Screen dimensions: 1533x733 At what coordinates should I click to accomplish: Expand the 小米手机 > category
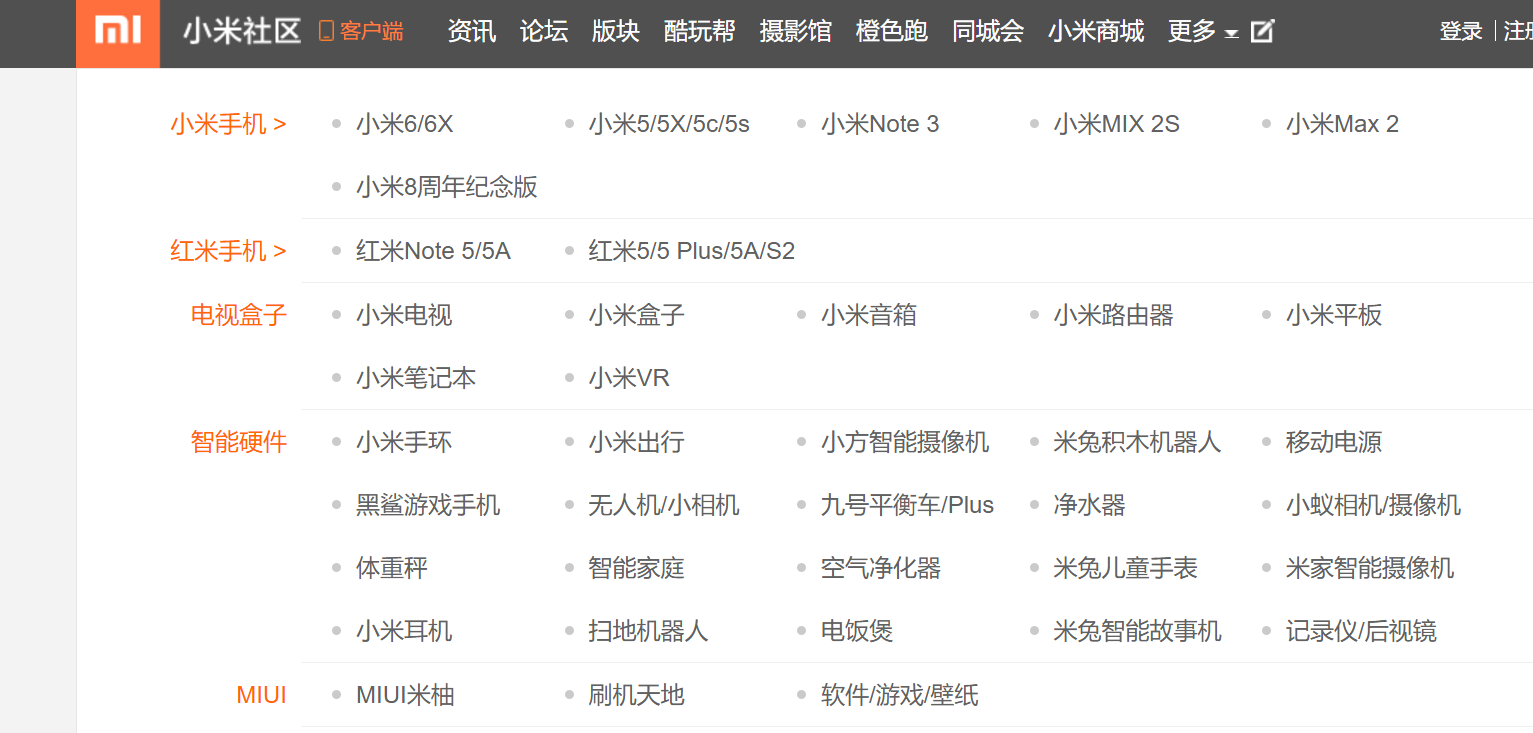coord(228,124)
